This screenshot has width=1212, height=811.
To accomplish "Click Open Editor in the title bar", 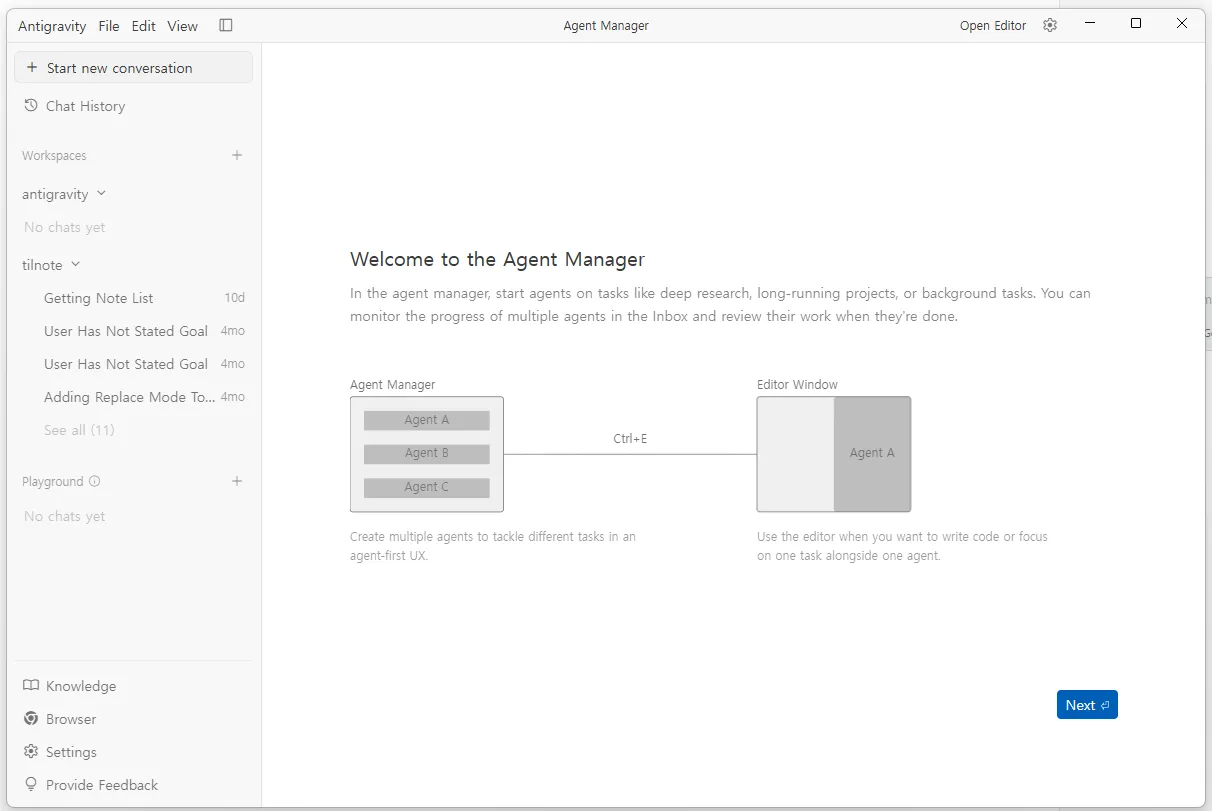I will pyautogui.click(x=993, y=26).
